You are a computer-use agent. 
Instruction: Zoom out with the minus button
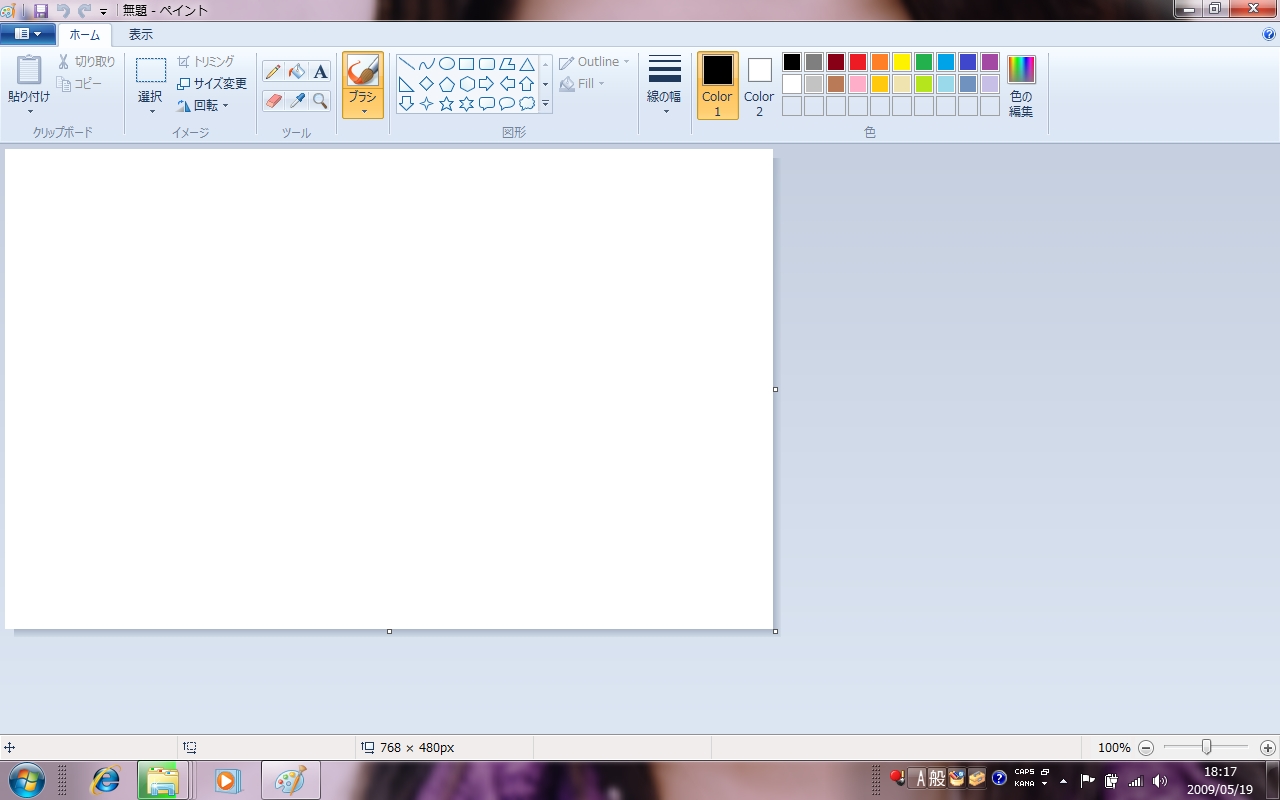[x=1146, y=747]
